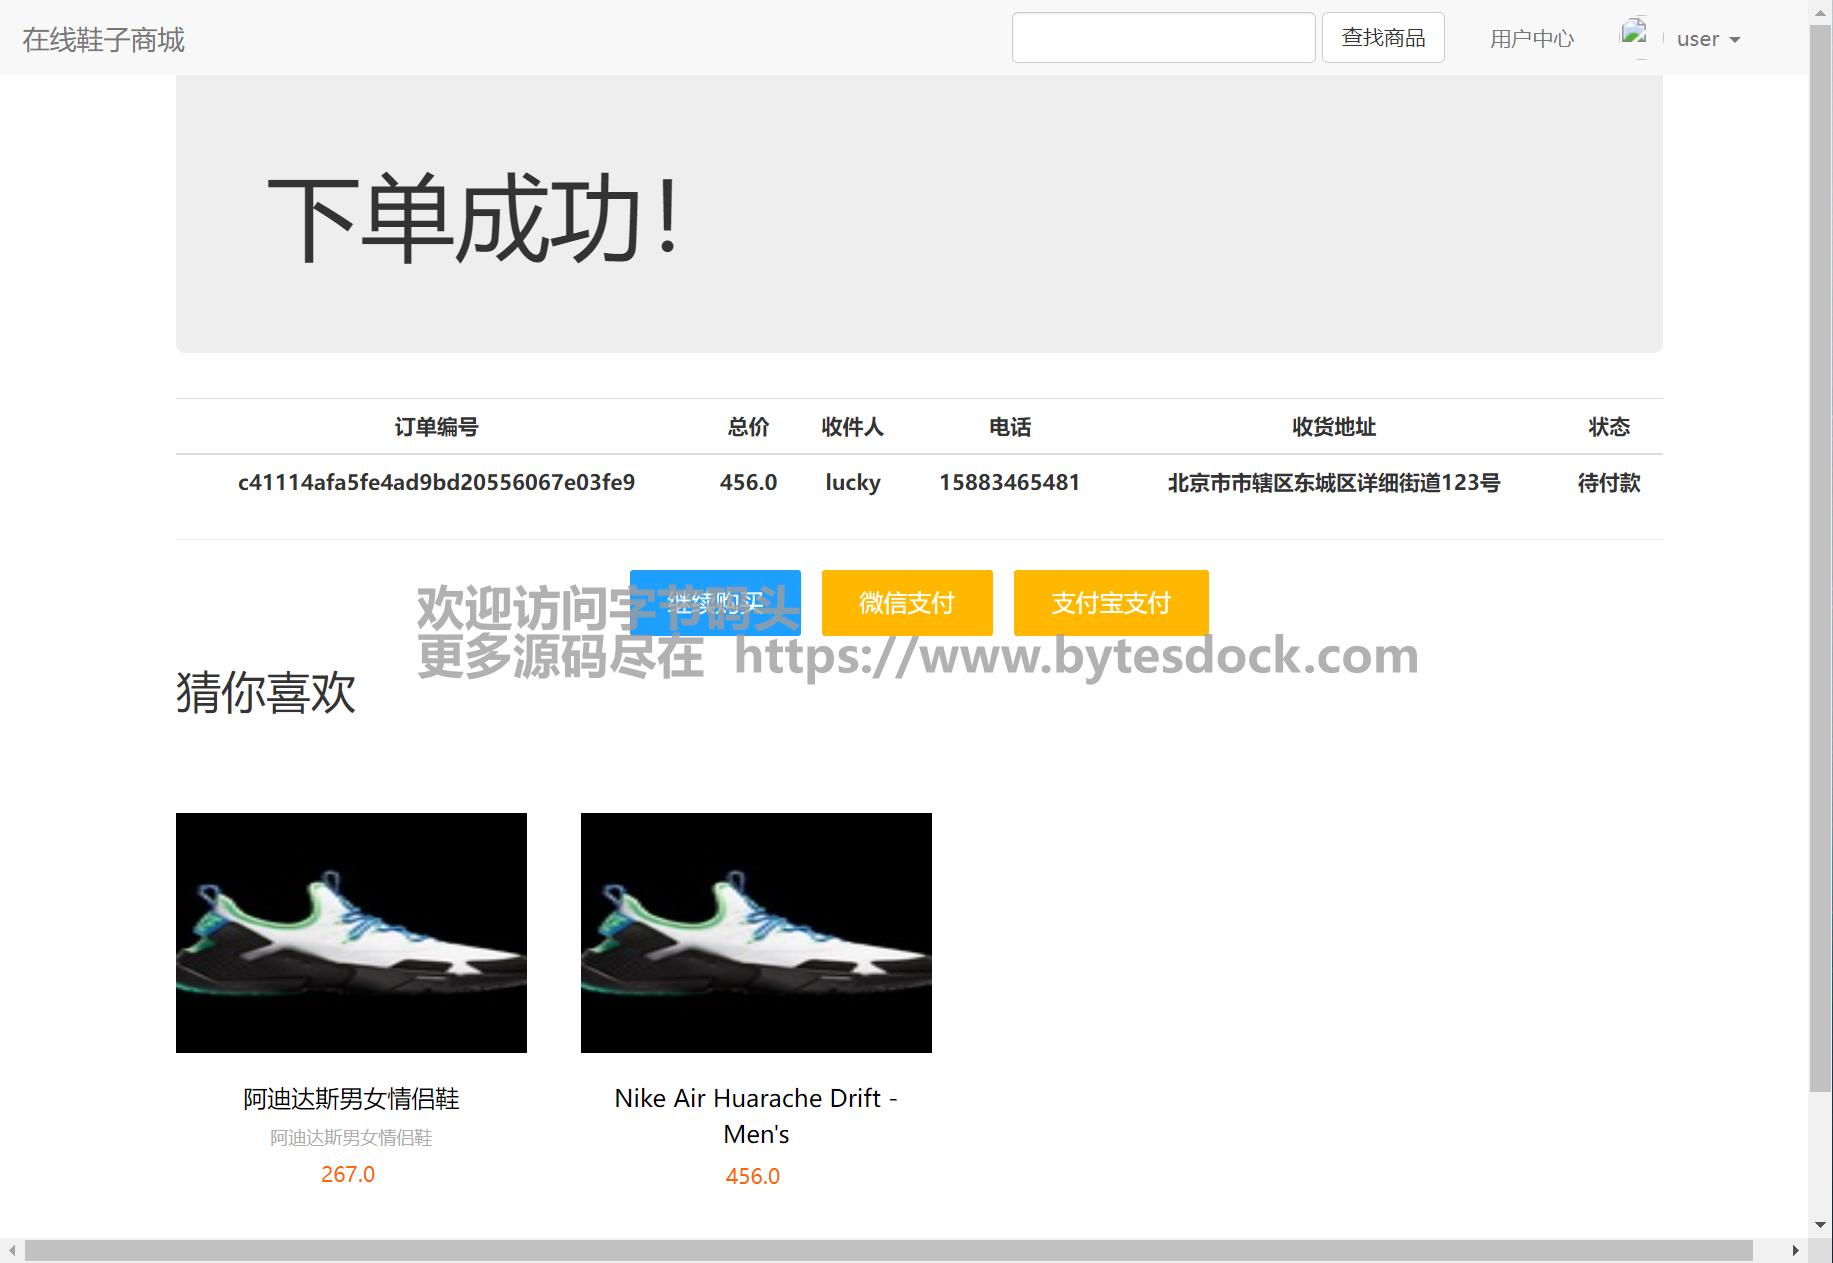Screen dimensions: 1833x1263
Task: Open the 阿迪达斯男女情侣鞋 product image
Action: [351, 932]
